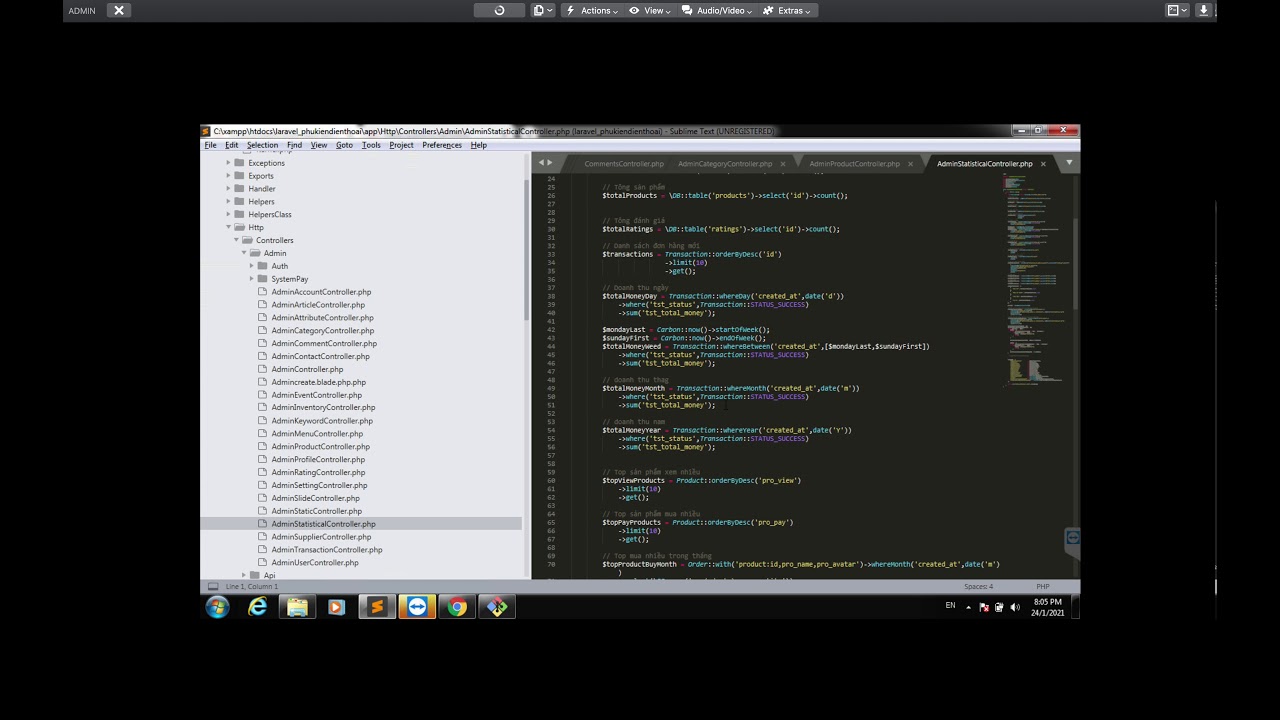Expand the Exceptions folder
The height and width of the screenshot is (720, 1280).
click(x=228, y=163)
